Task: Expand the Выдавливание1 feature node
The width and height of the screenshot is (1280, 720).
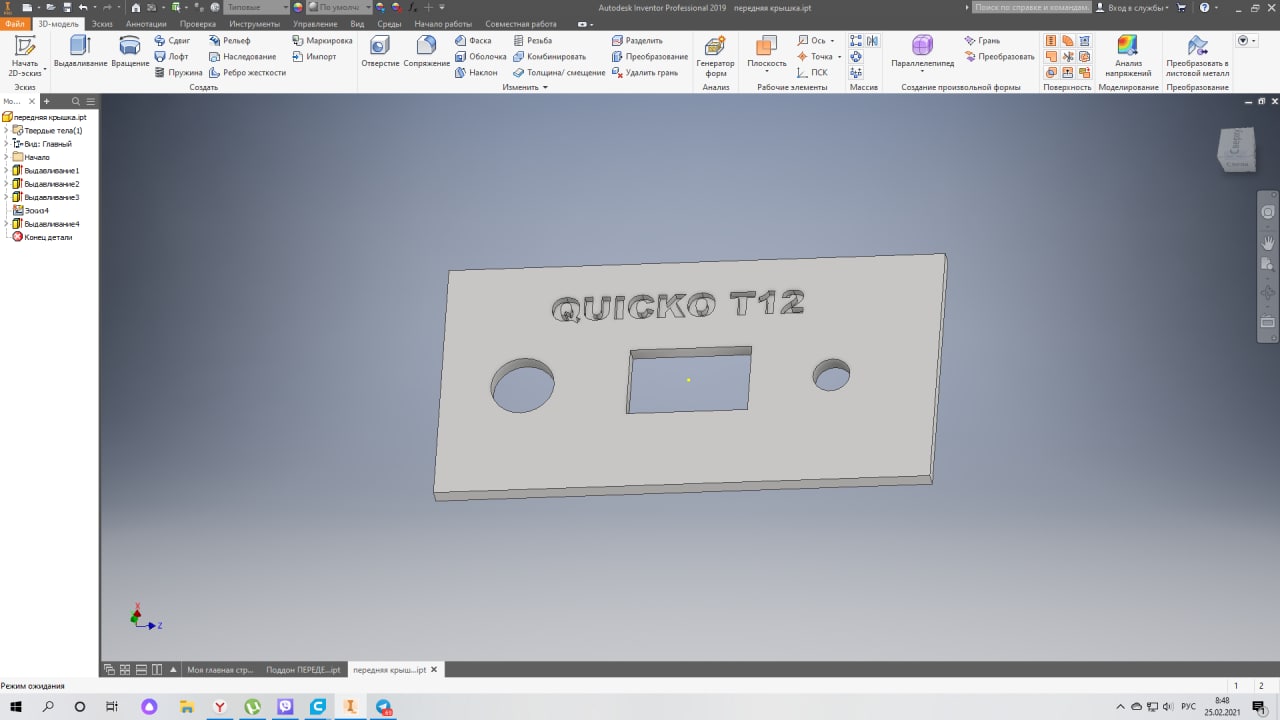Action: pyautogui.click(x=6, y=171)
